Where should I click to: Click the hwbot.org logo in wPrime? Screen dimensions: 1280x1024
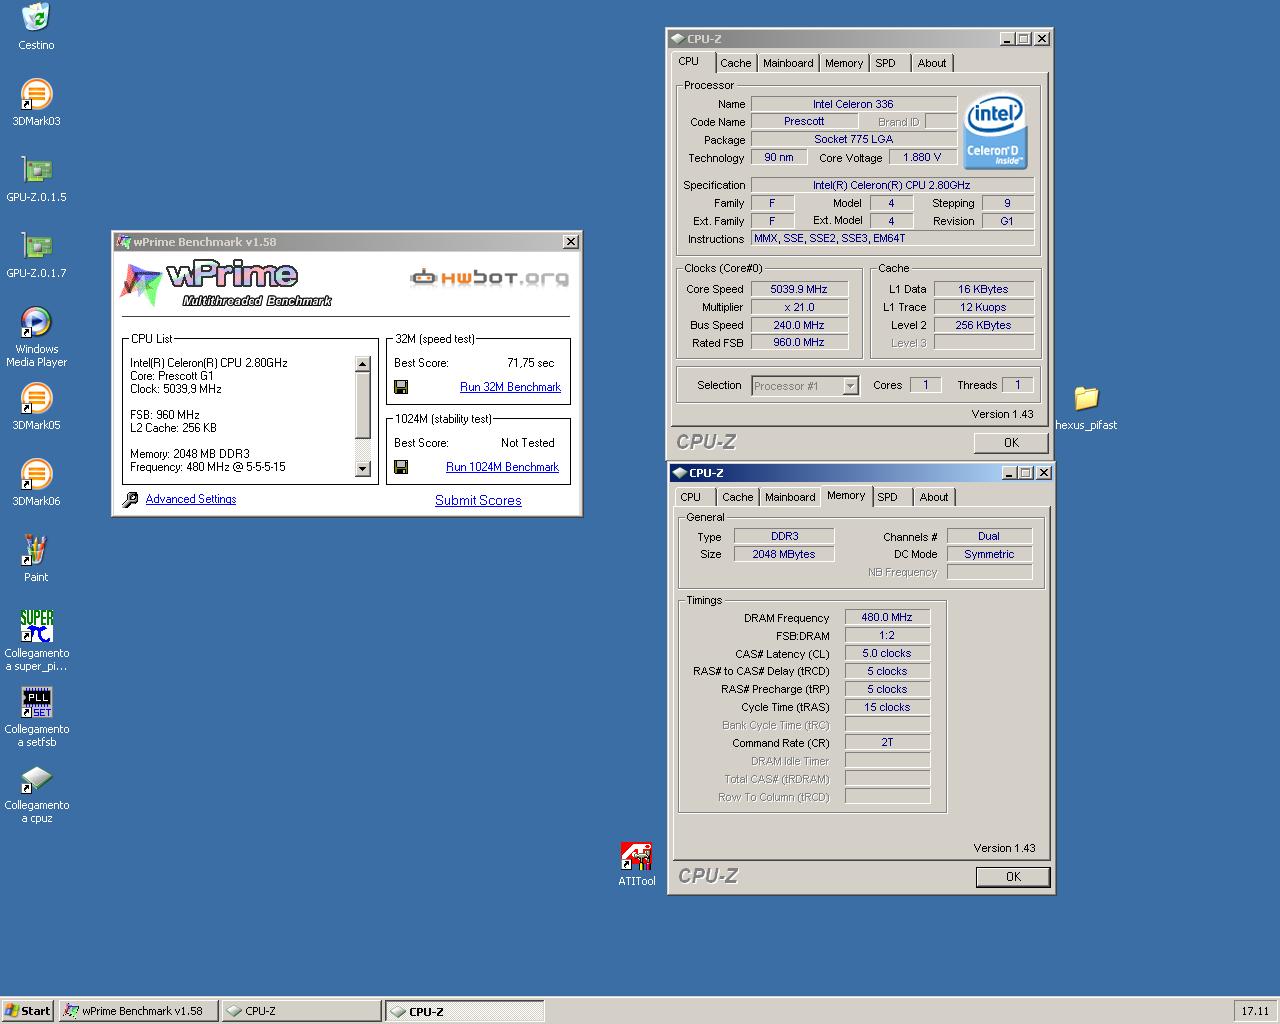pyautogui.click(x=490, y=277)
